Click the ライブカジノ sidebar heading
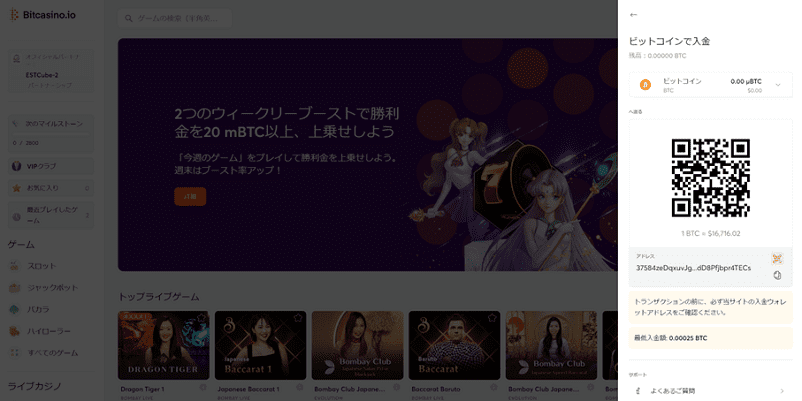The width and height of the screenshot is (802, 401). coord(34,385)
